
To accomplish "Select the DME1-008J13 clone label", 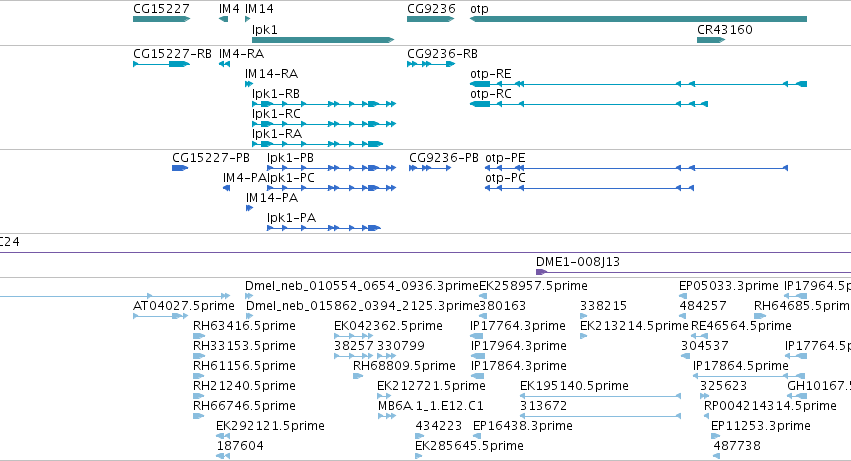I will 577,262.
